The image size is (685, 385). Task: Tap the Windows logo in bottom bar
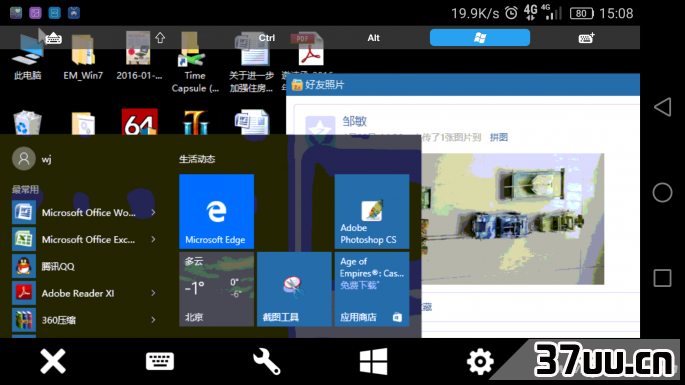click(373, 361)
